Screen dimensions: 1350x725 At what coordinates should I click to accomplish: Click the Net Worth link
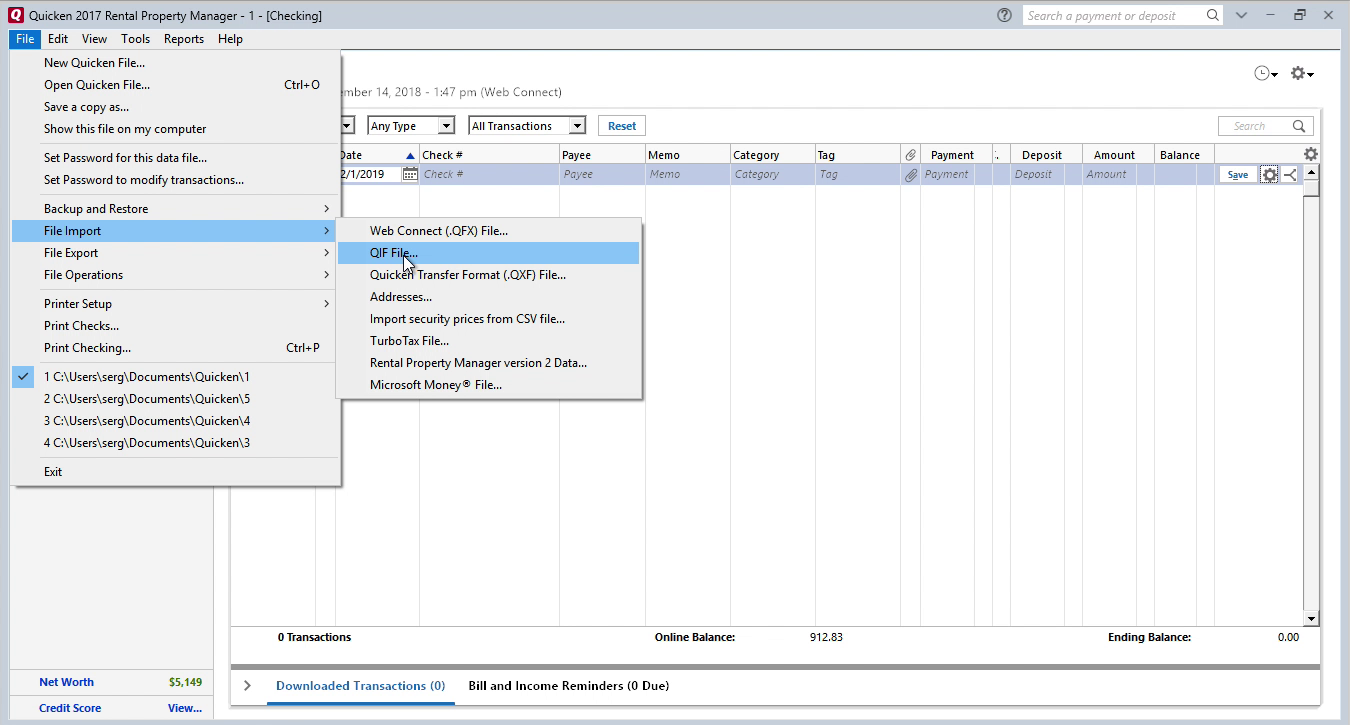click(66, 682)
